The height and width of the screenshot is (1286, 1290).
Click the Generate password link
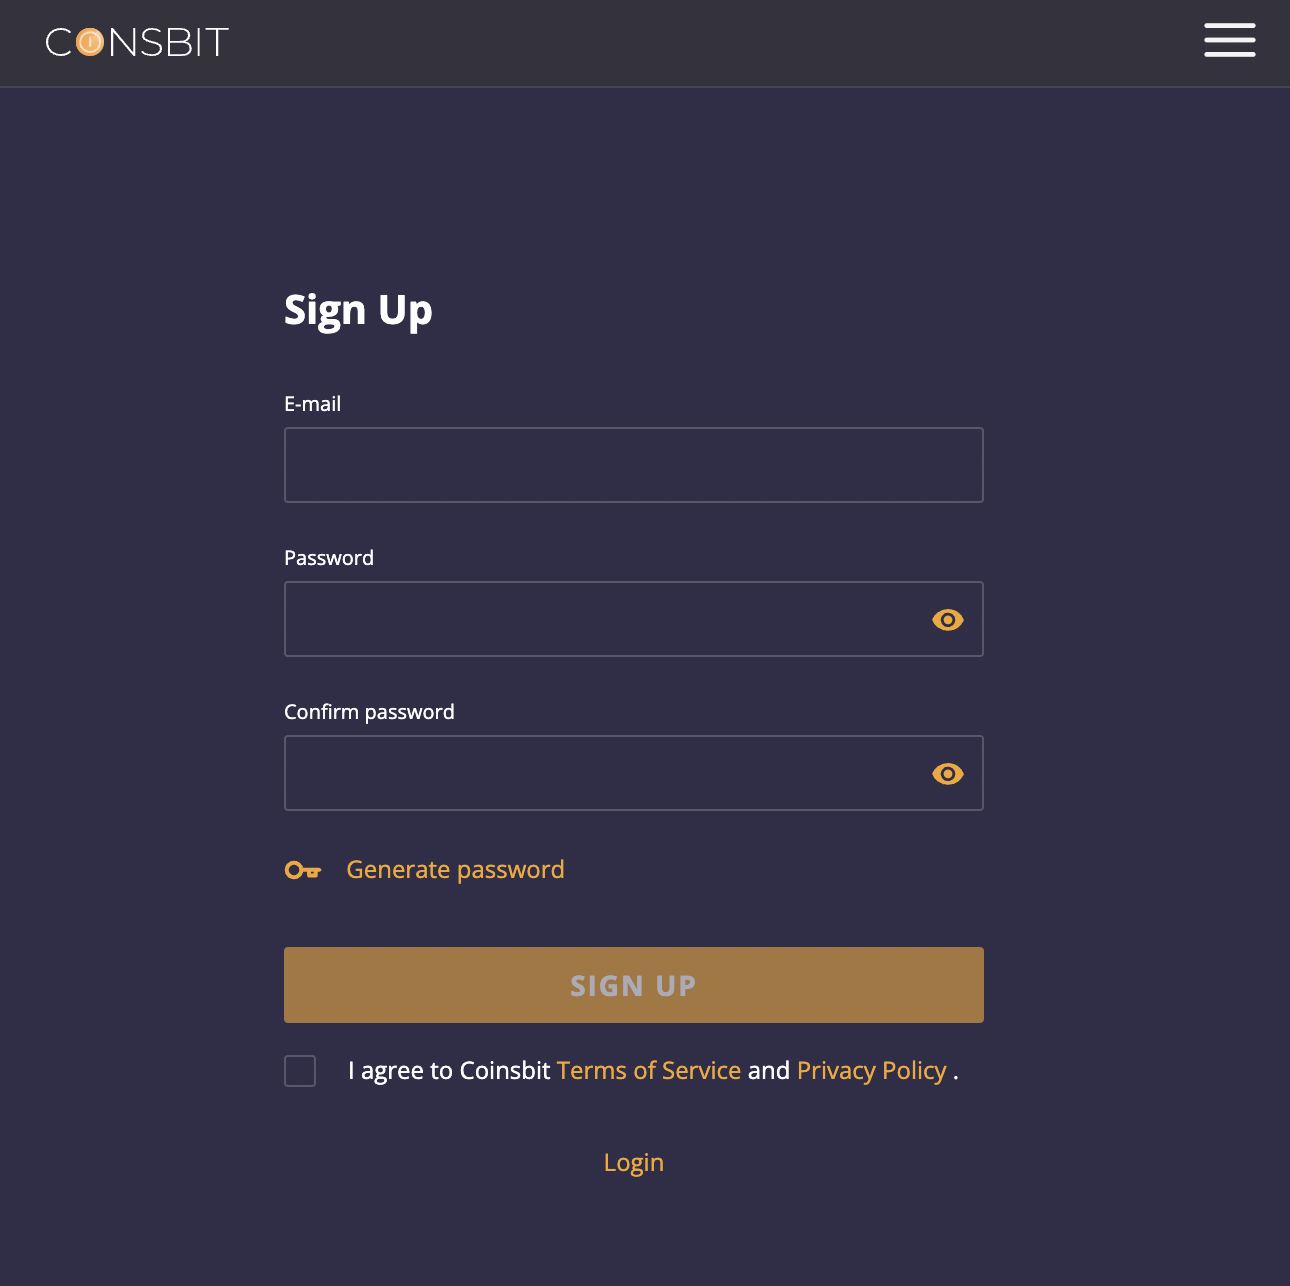coord(455,870)
